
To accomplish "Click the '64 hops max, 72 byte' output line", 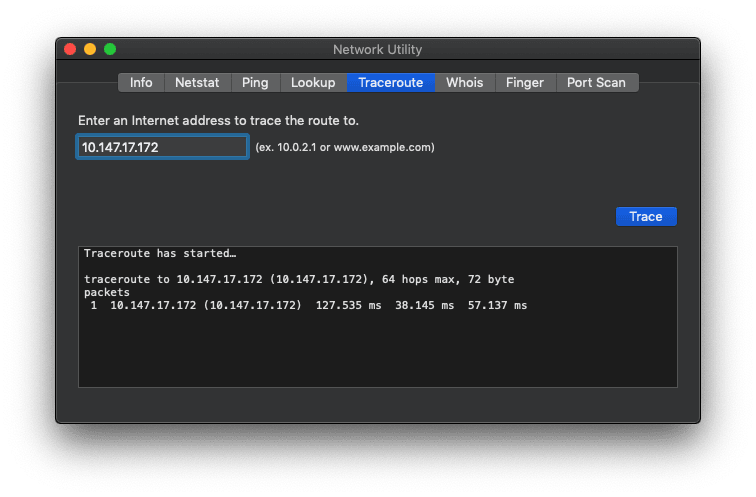I will coord(299,280).
